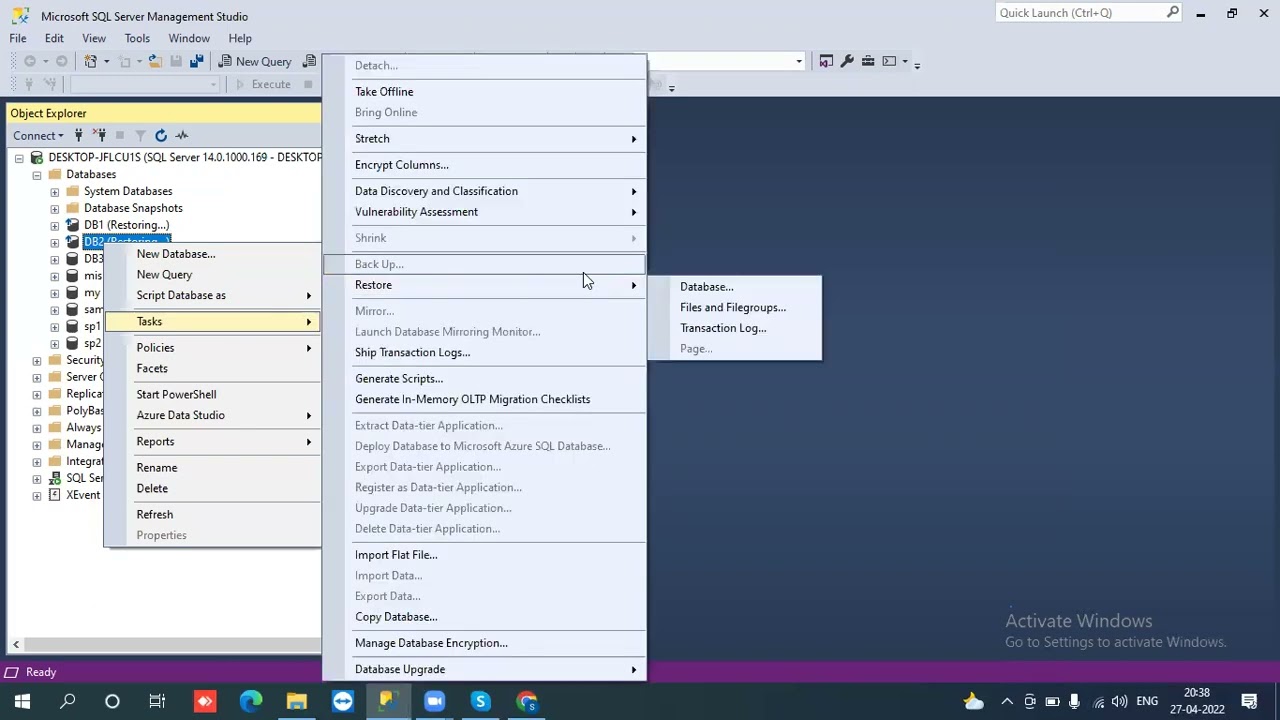This screenshot has width=1280, height=720.
Task: Click the New Project icon in toolbar
Action: click(x=91, y=62)
